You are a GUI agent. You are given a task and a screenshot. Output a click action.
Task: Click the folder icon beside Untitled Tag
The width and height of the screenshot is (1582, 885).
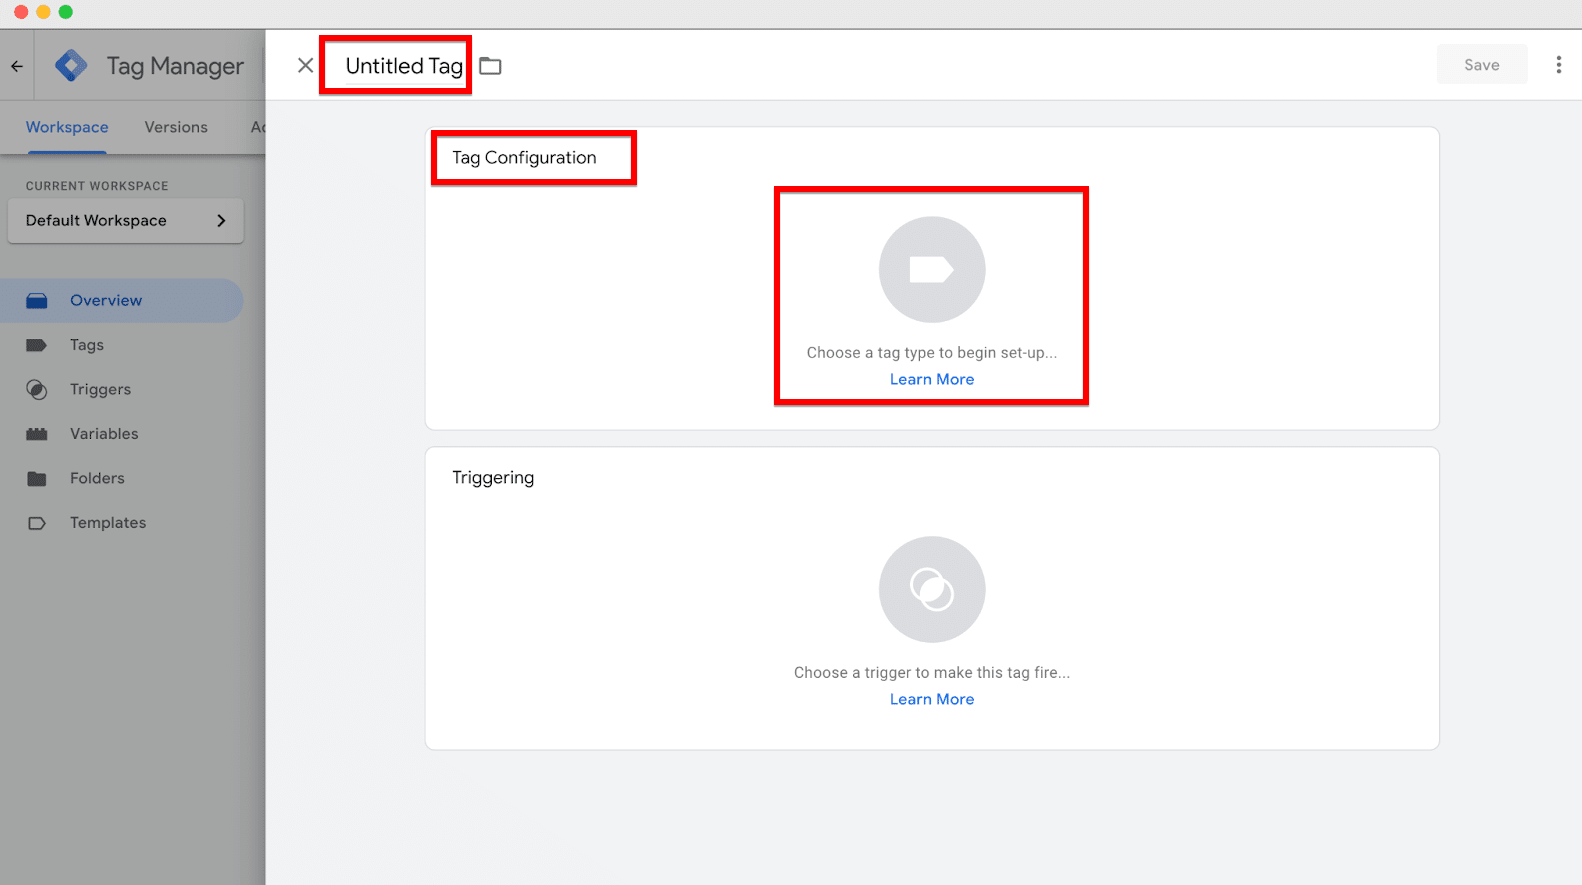point(490,66)
